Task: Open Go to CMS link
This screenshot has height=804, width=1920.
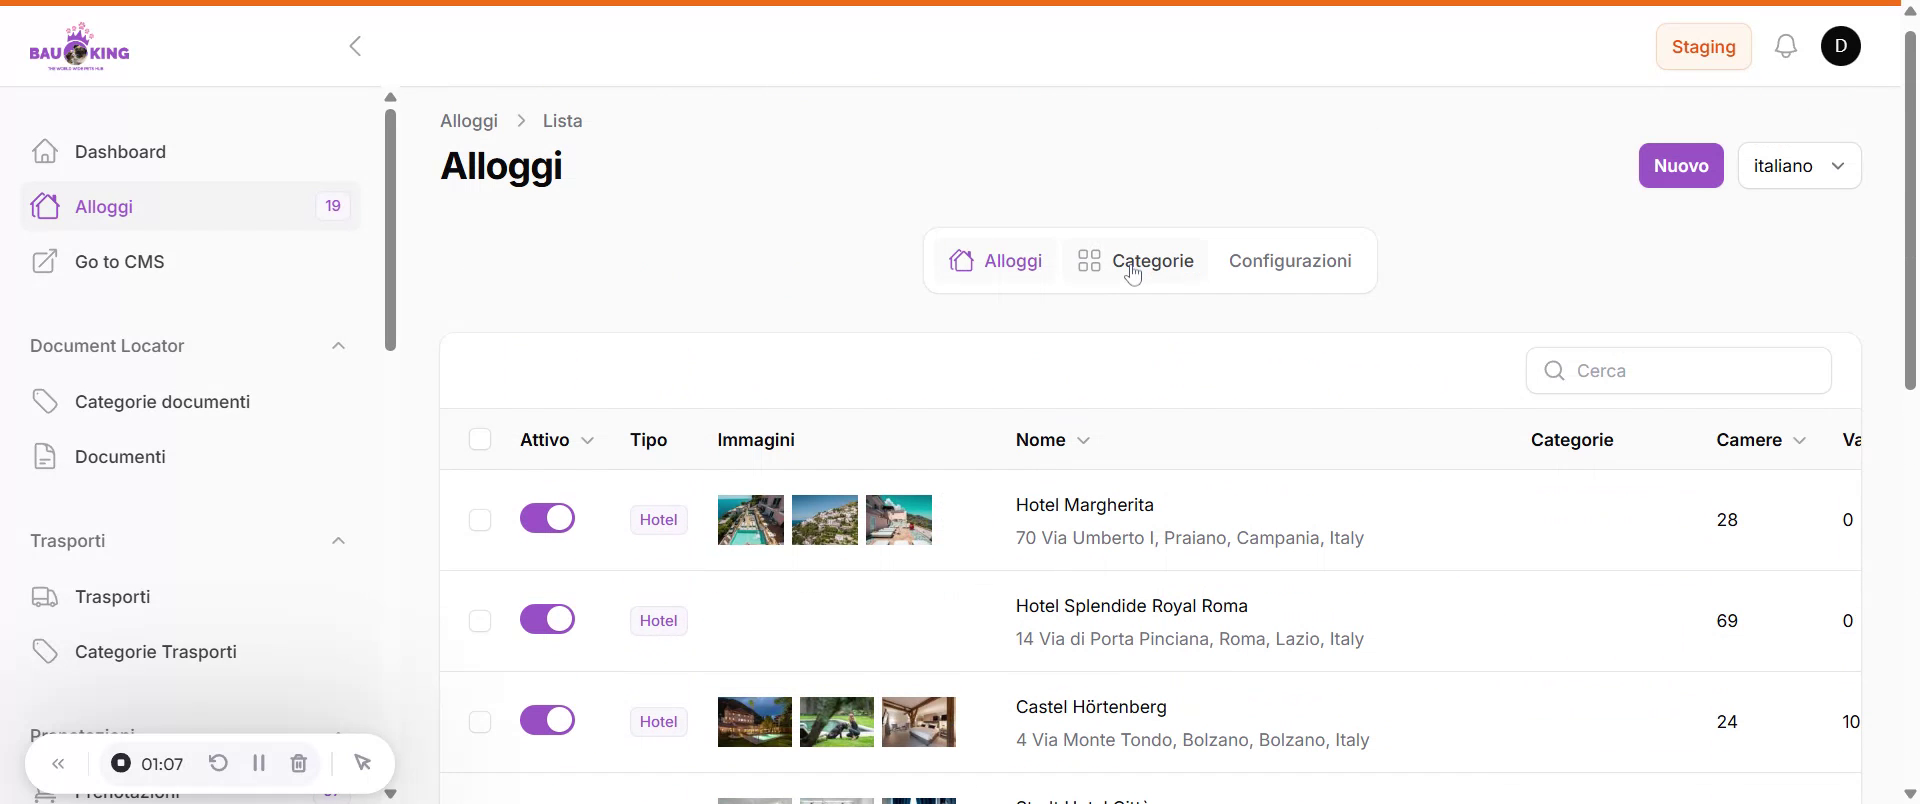Action: pos(190,261)
